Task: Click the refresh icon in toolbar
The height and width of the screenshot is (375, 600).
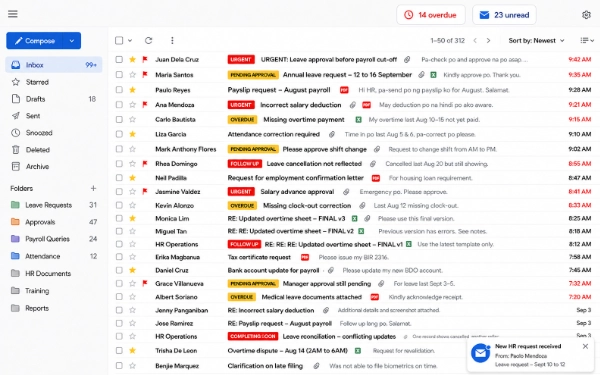Action: (x=148, y=41)
